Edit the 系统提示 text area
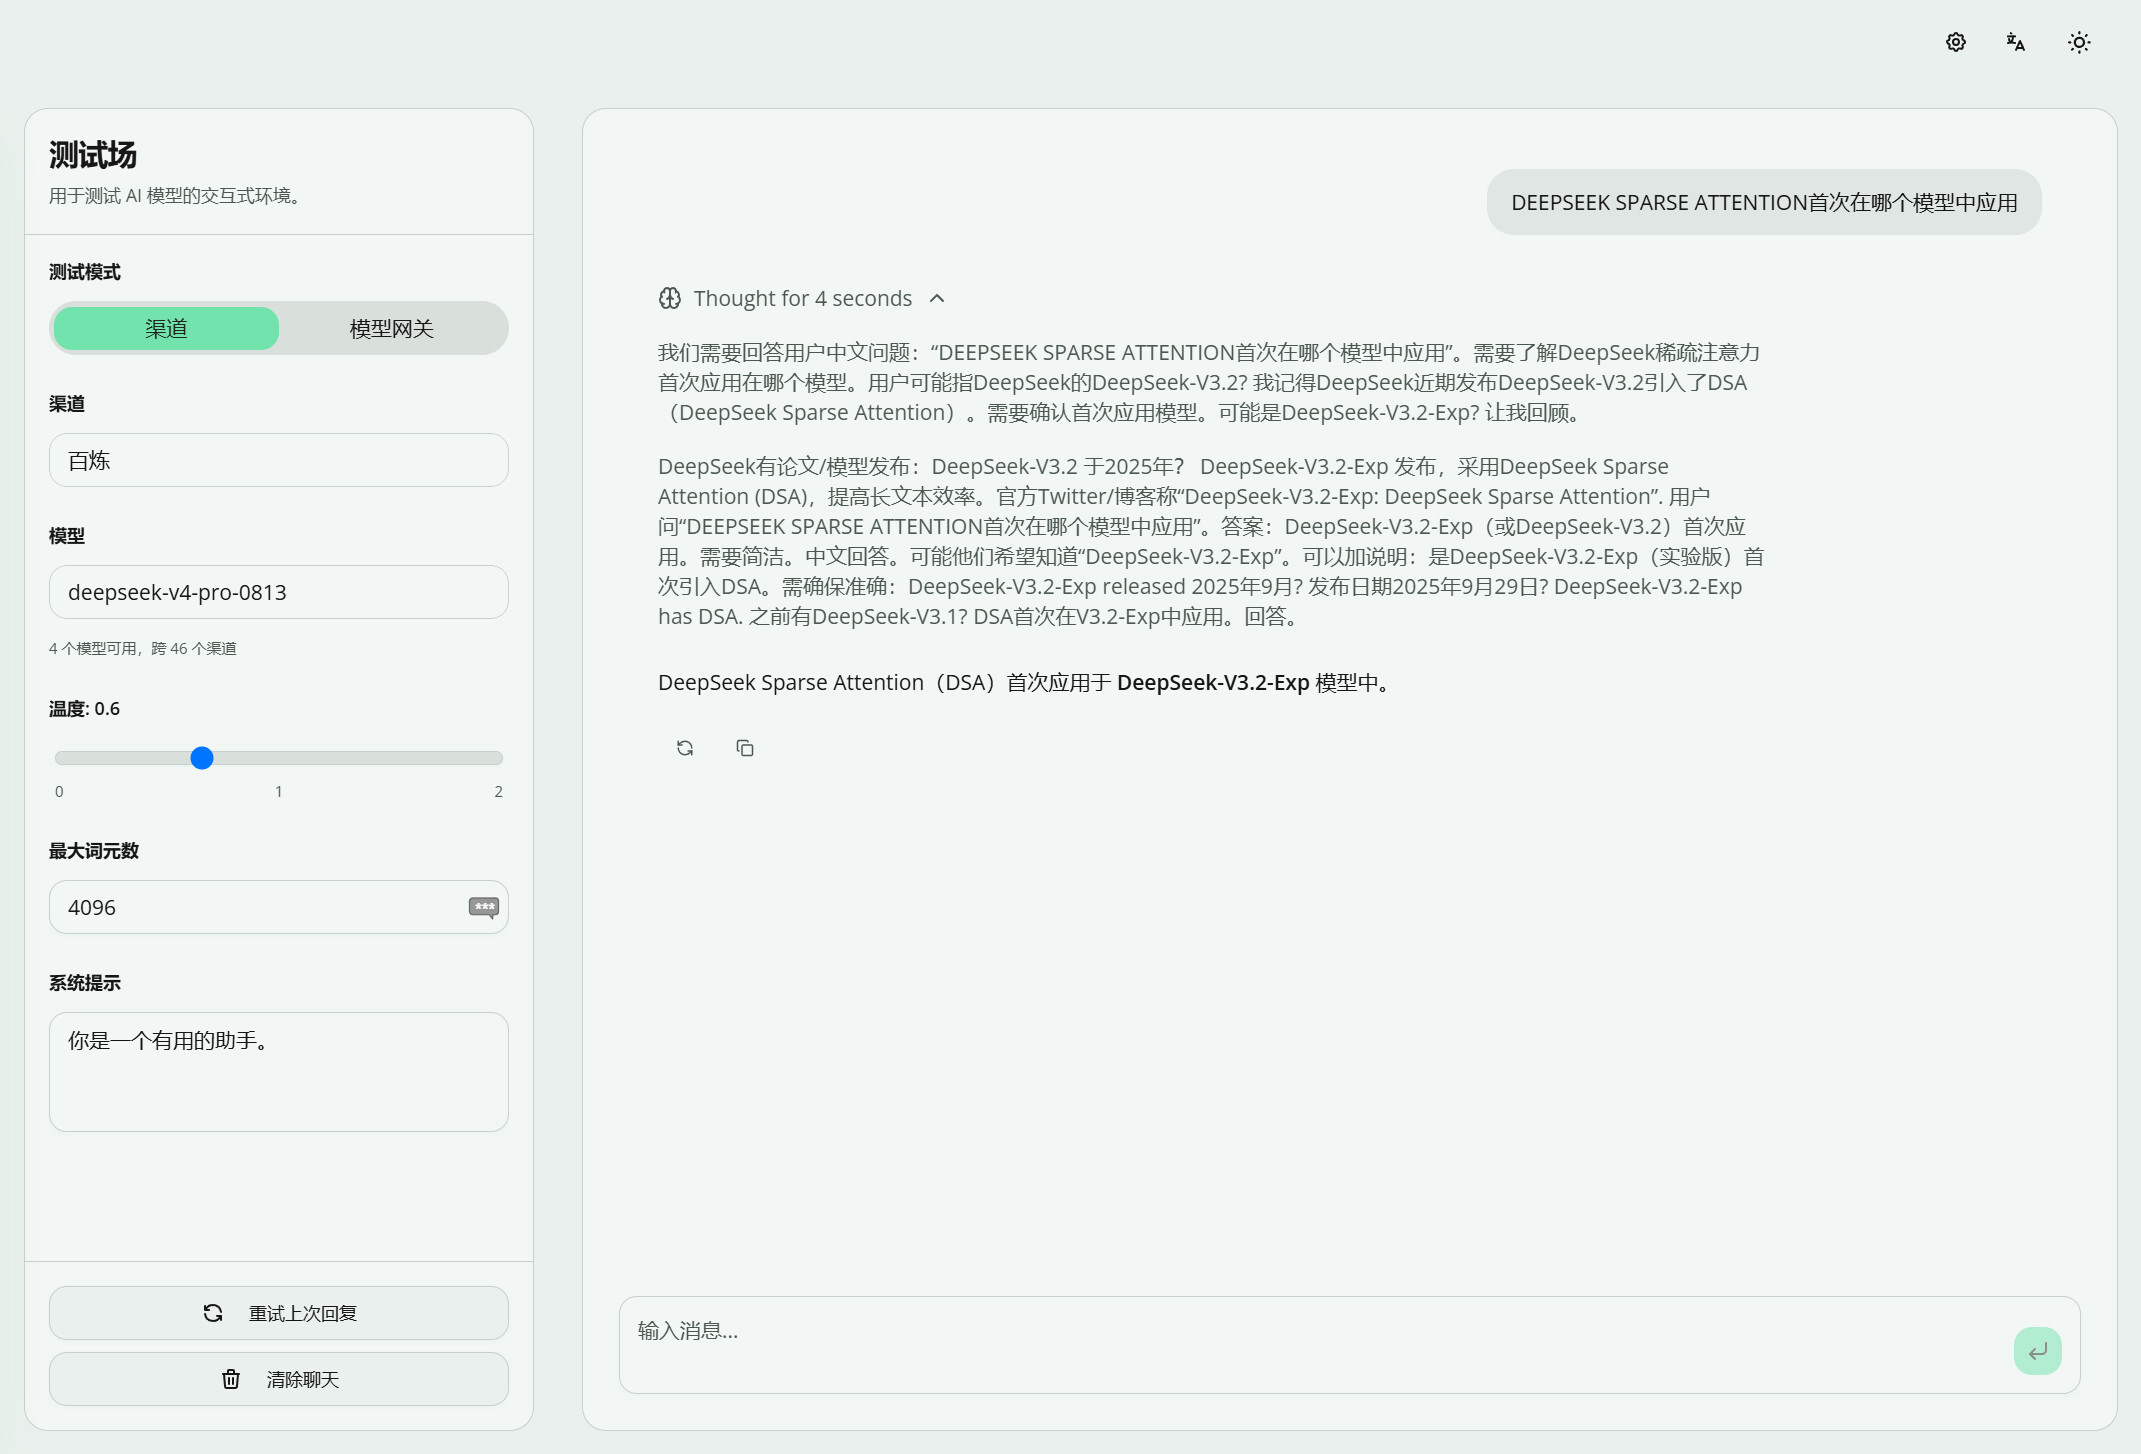The height and width of the screenshot is (1454, 2141). pyautogui.click(x=279, y=1072)
